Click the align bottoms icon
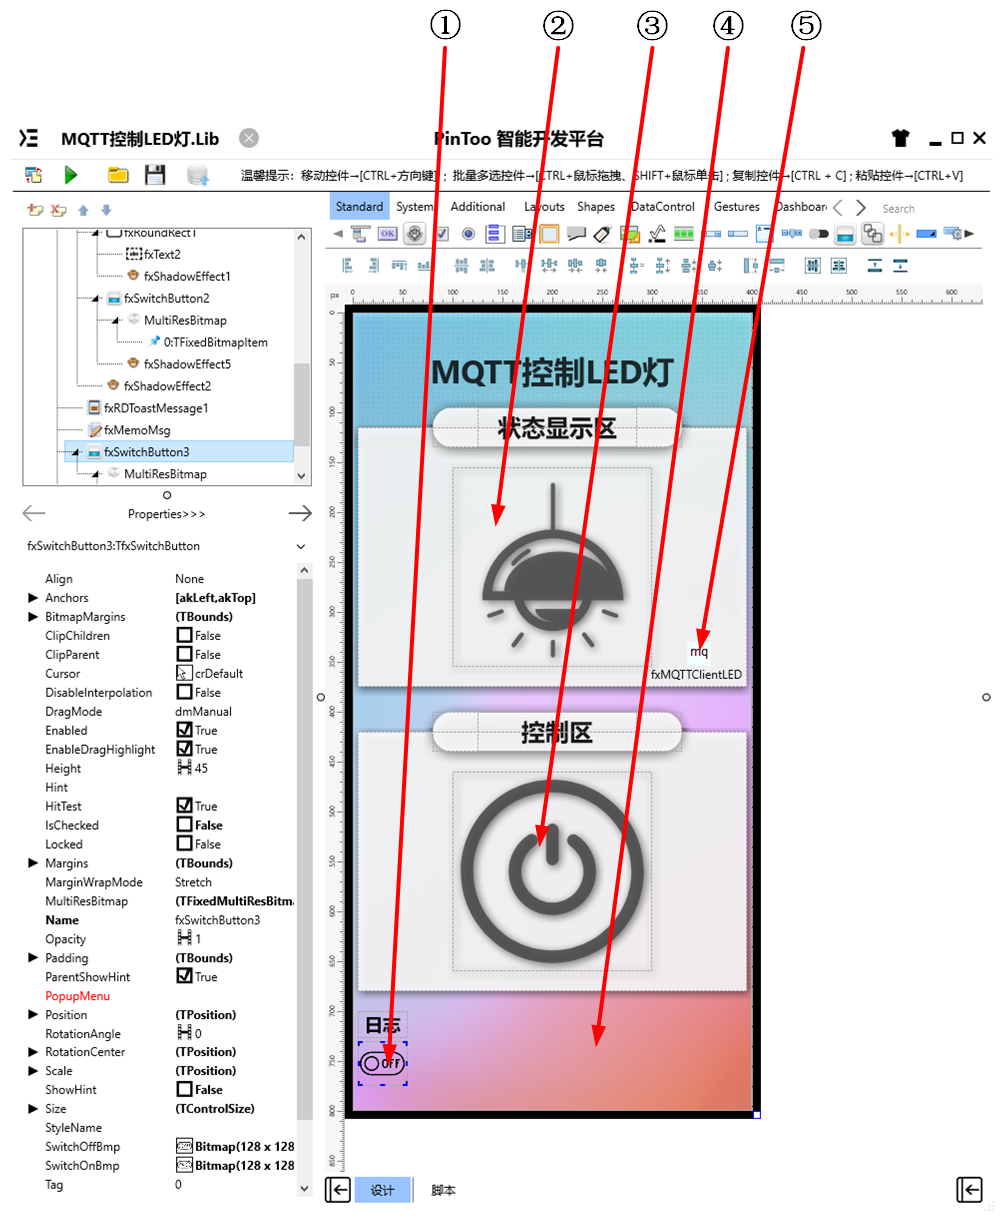The width and height of the screenshot is (1003, 1218). tap(425, 265)
